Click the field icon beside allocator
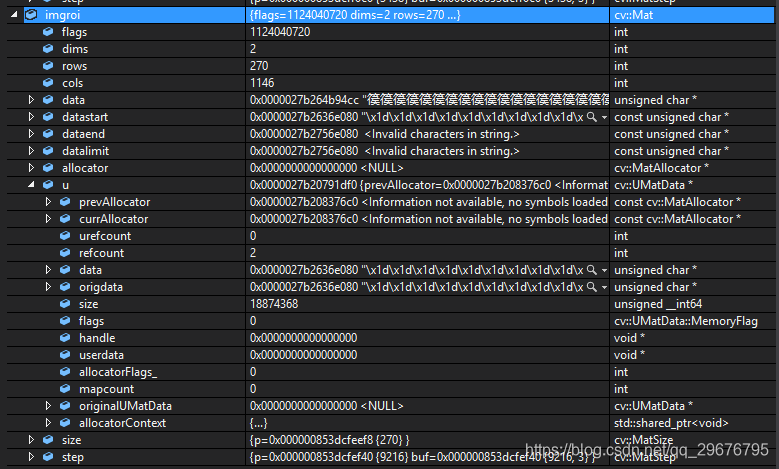Viewport: 779px width, 469px height. [48, 167]
